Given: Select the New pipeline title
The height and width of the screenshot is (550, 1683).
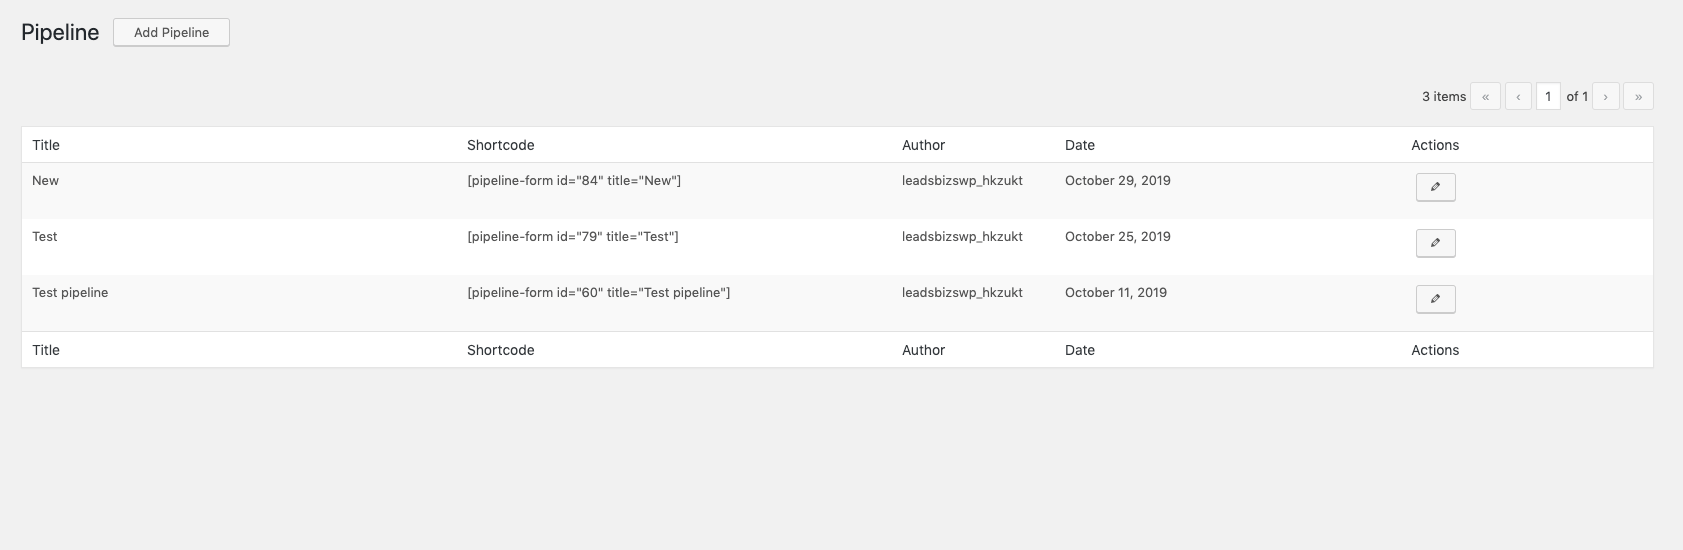Looking at the screenshot, I should click(x=45, y=180).
